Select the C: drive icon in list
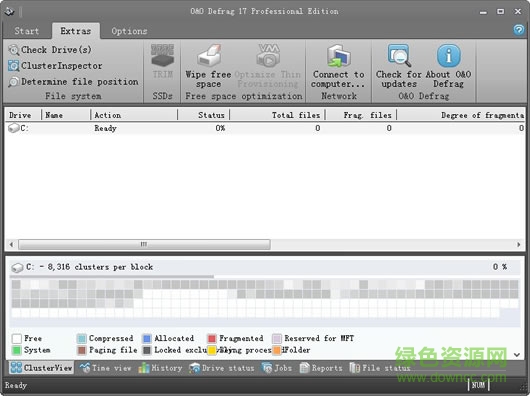This screenshot has height=396, width=530. click(14, 128)
